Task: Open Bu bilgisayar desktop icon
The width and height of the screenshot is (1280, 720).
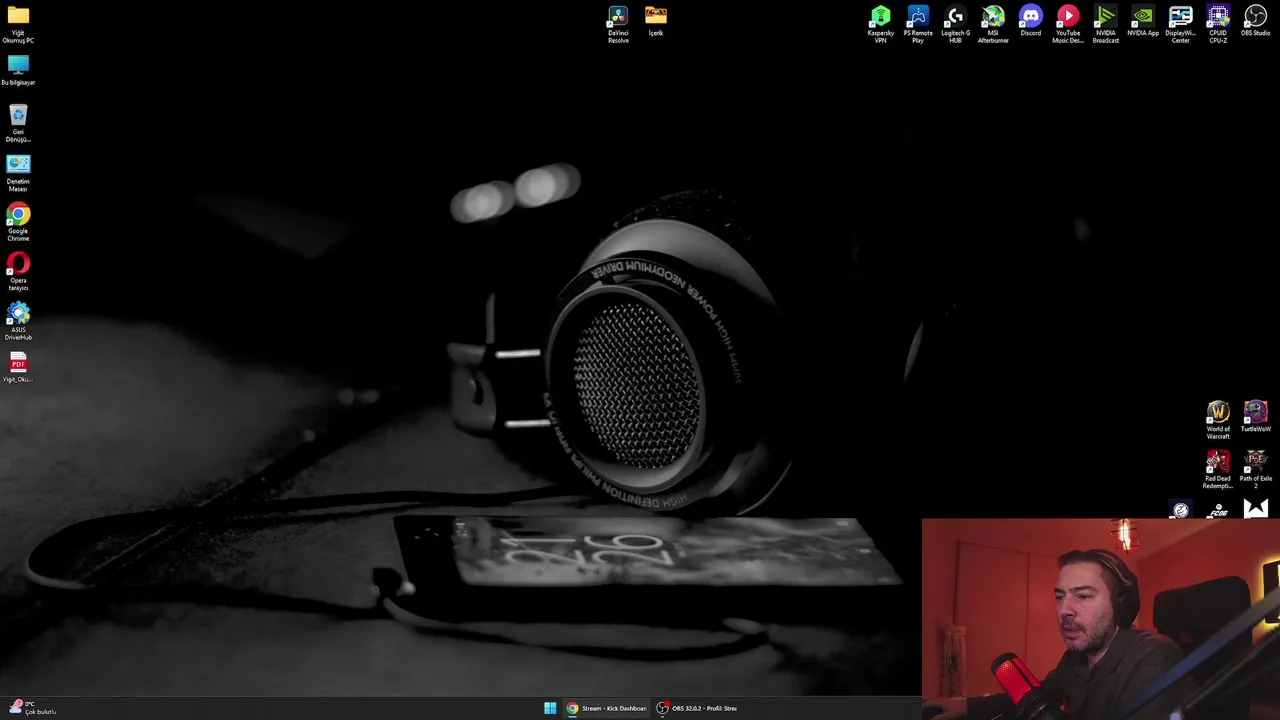Action: [18, 70]
